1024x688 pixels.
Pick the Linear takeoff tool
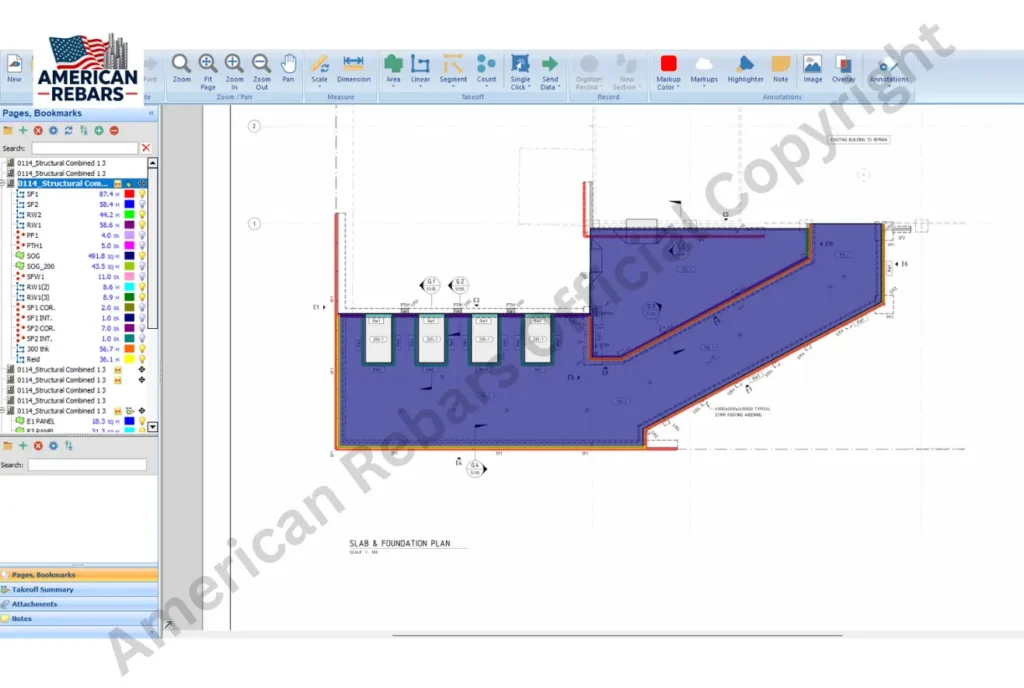(420, 68)
